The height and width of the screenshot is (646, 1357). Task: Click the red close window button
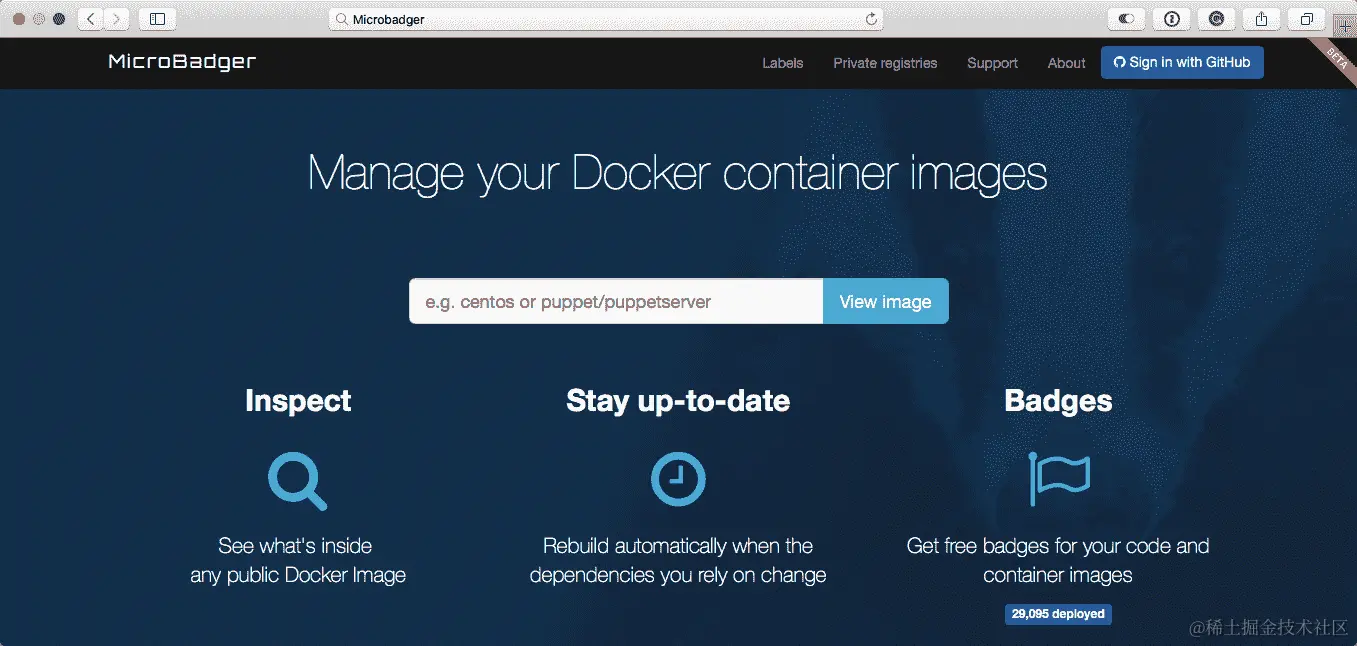(x=19, y=19)
